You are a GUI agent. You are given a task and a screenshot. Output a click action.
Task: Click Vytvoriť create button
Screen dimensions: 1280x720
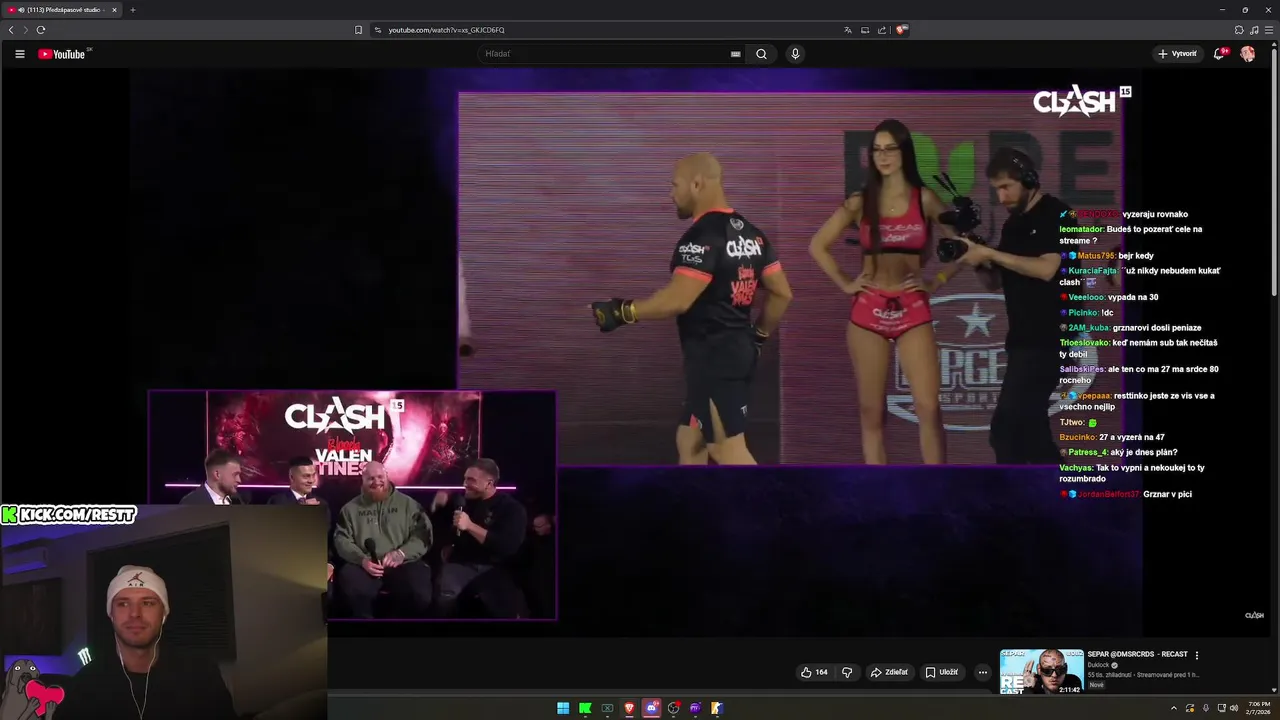[x=1177, y=54]
